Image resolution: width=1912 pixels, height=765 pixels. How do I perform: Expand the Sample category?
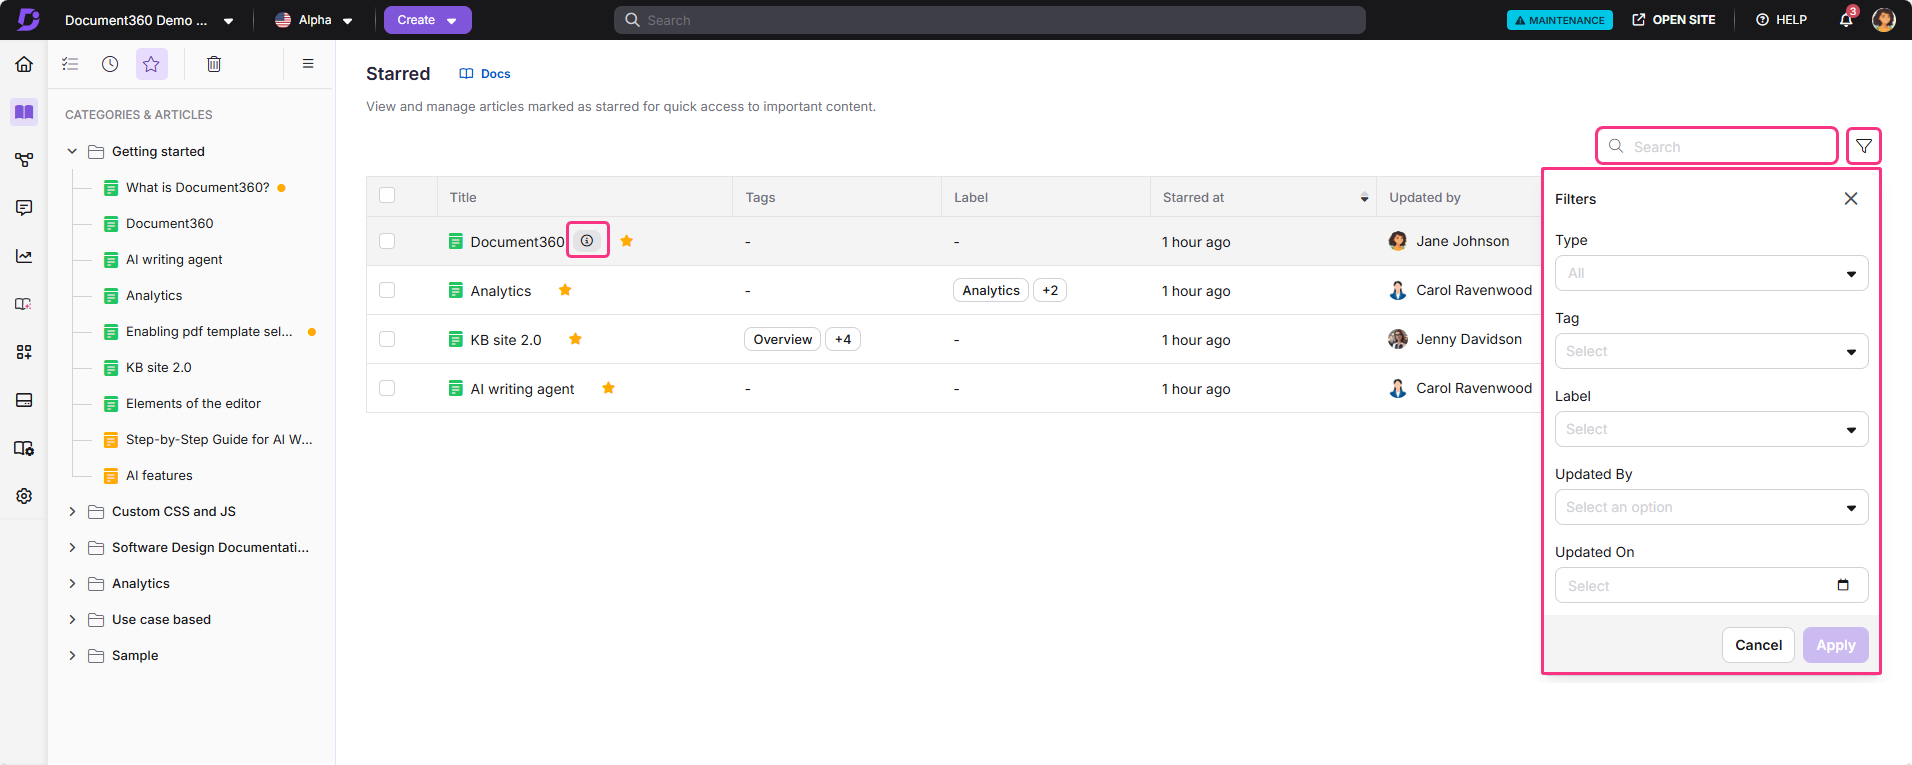[72, 655]
